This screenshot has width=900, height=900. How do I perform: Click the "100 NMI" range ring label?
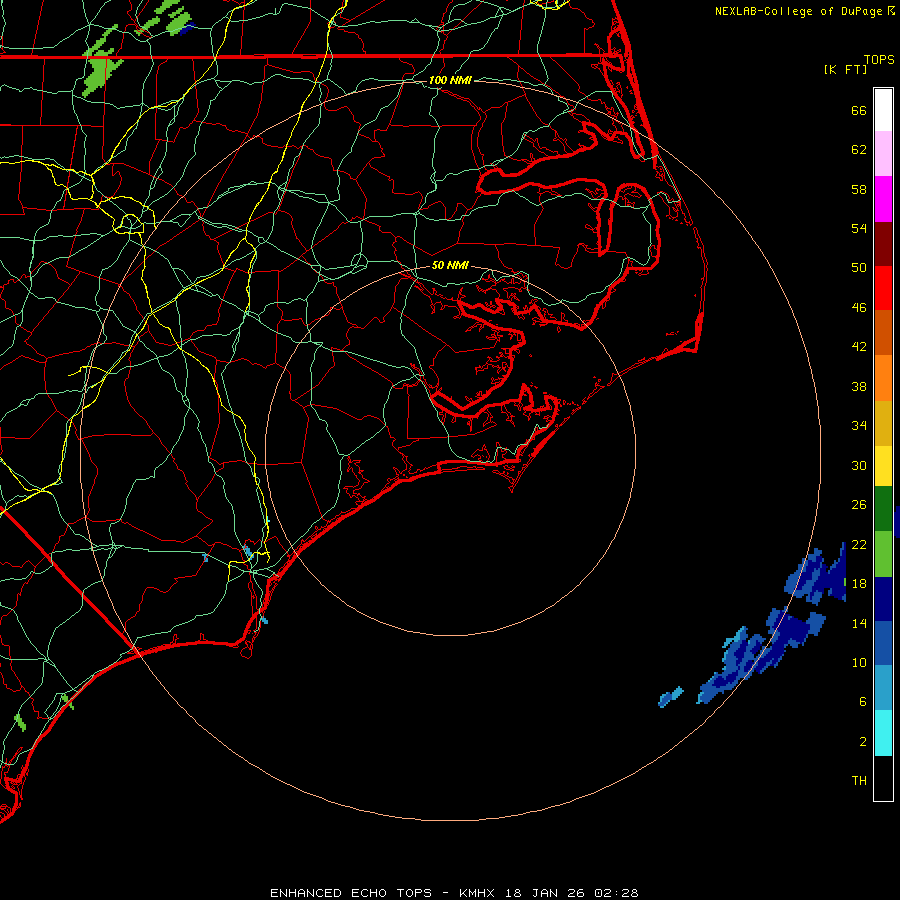[450, 80]
